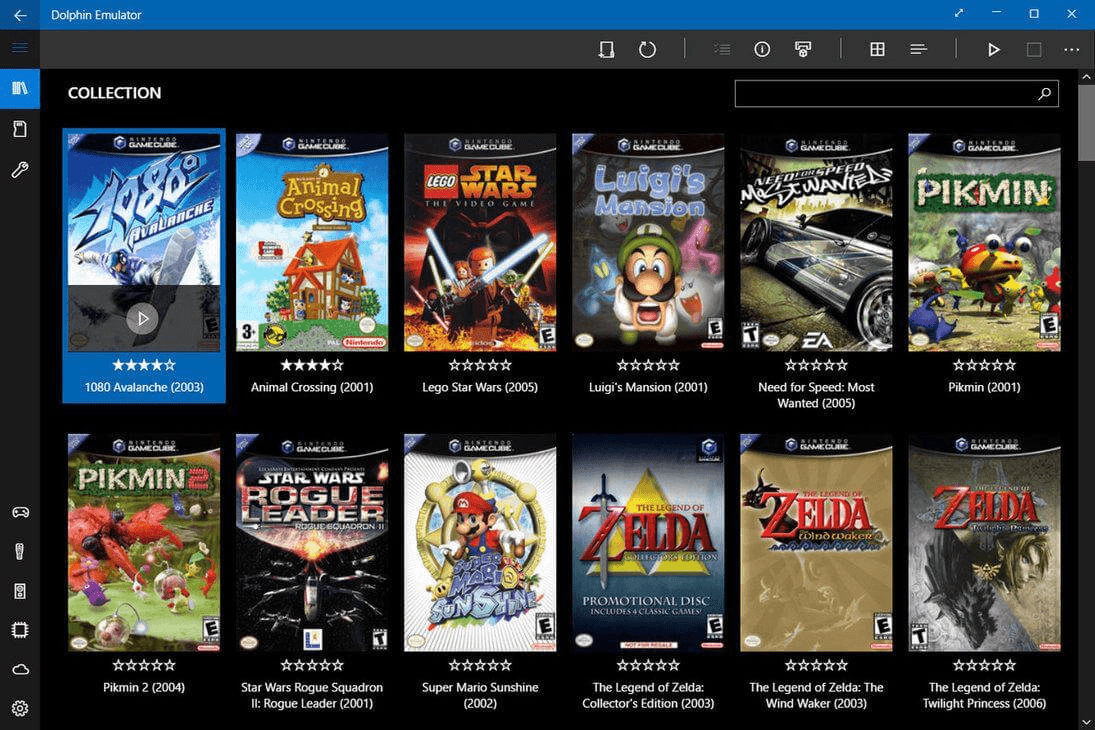The height and width of the screenshot is (730, 1095).
Task: Click the collection search input field
Action: point(885,94)
